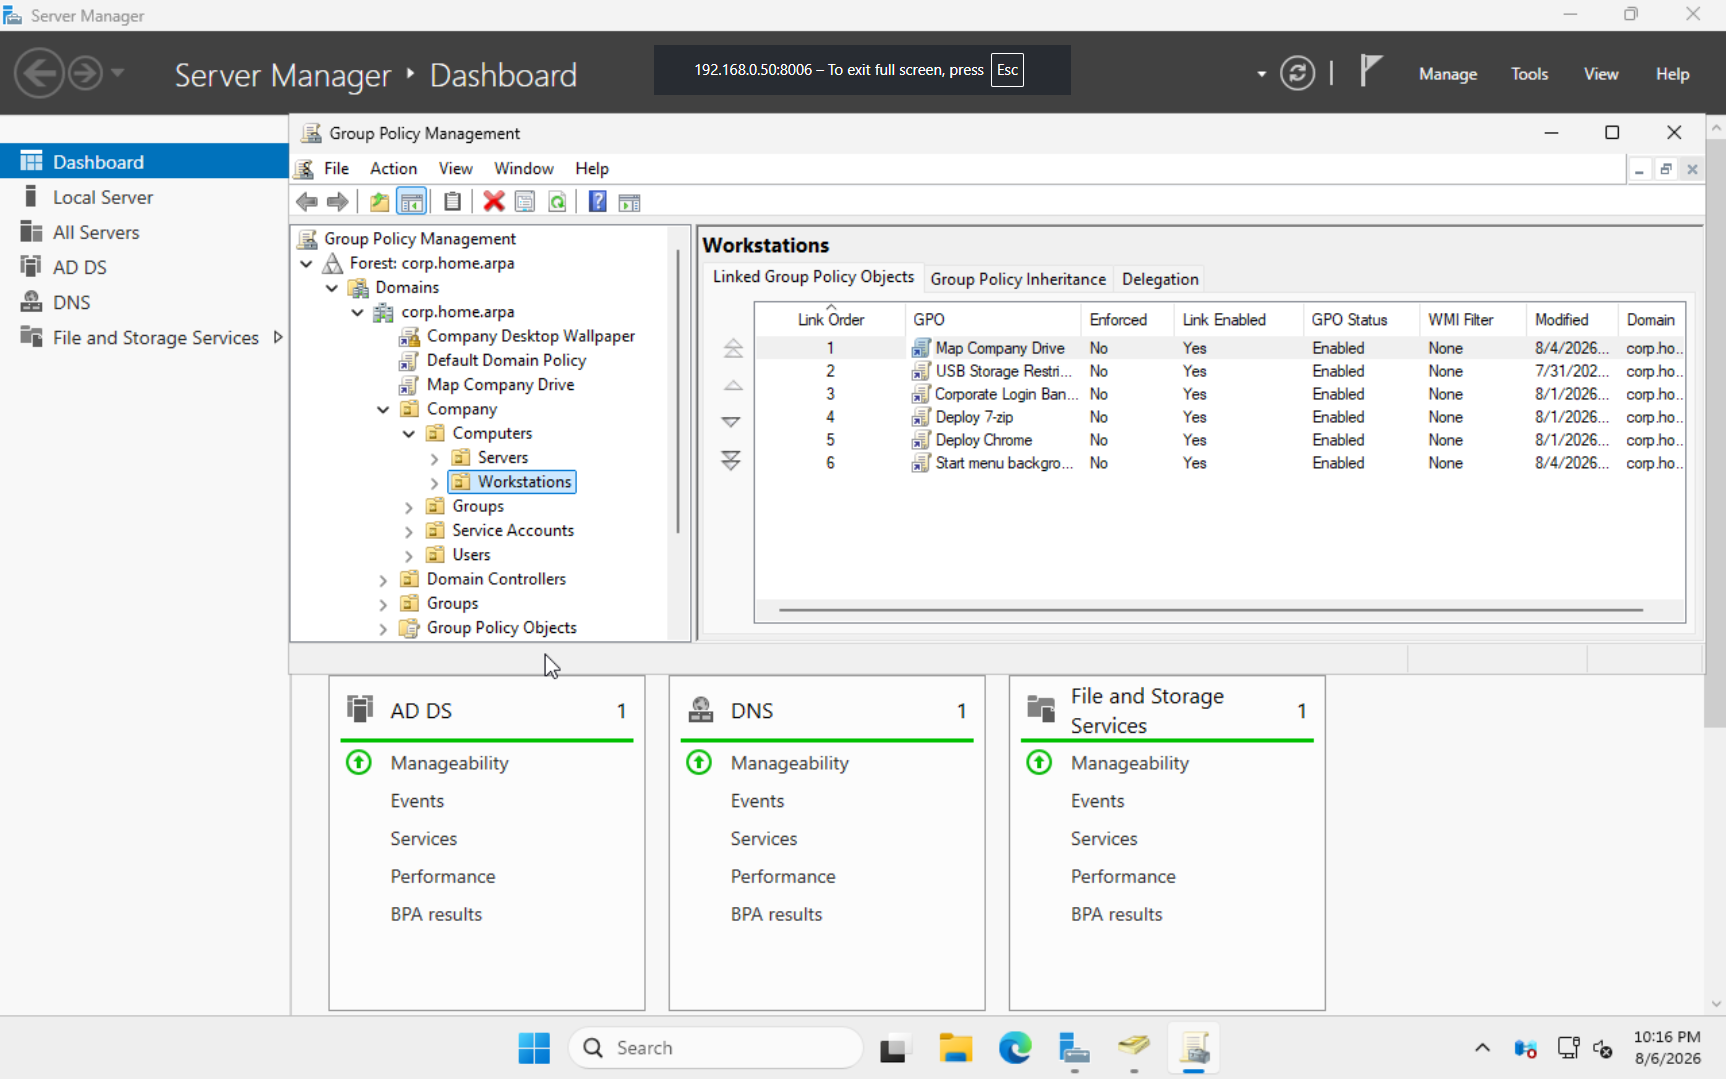Click the taskbar Search box
The width and height of the screenshot is (1726, 1079).
click(x=716, y=1048)
